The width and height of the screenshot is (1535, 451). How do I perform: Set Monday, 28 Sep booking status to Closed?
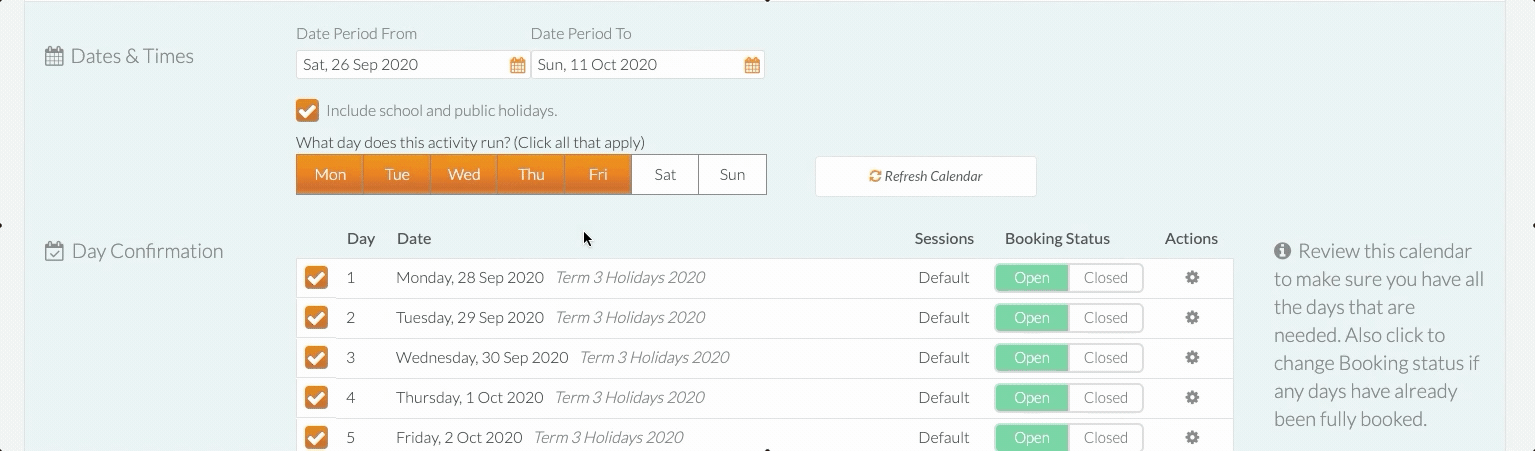pos(1106,278)
